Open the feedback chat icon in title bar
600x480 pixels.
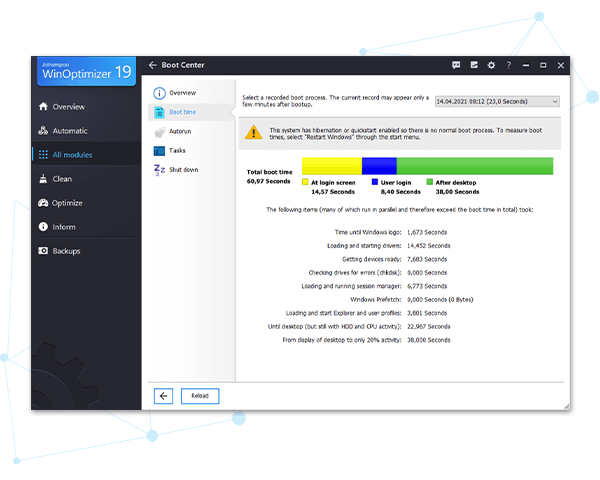(x=456, y=65)
